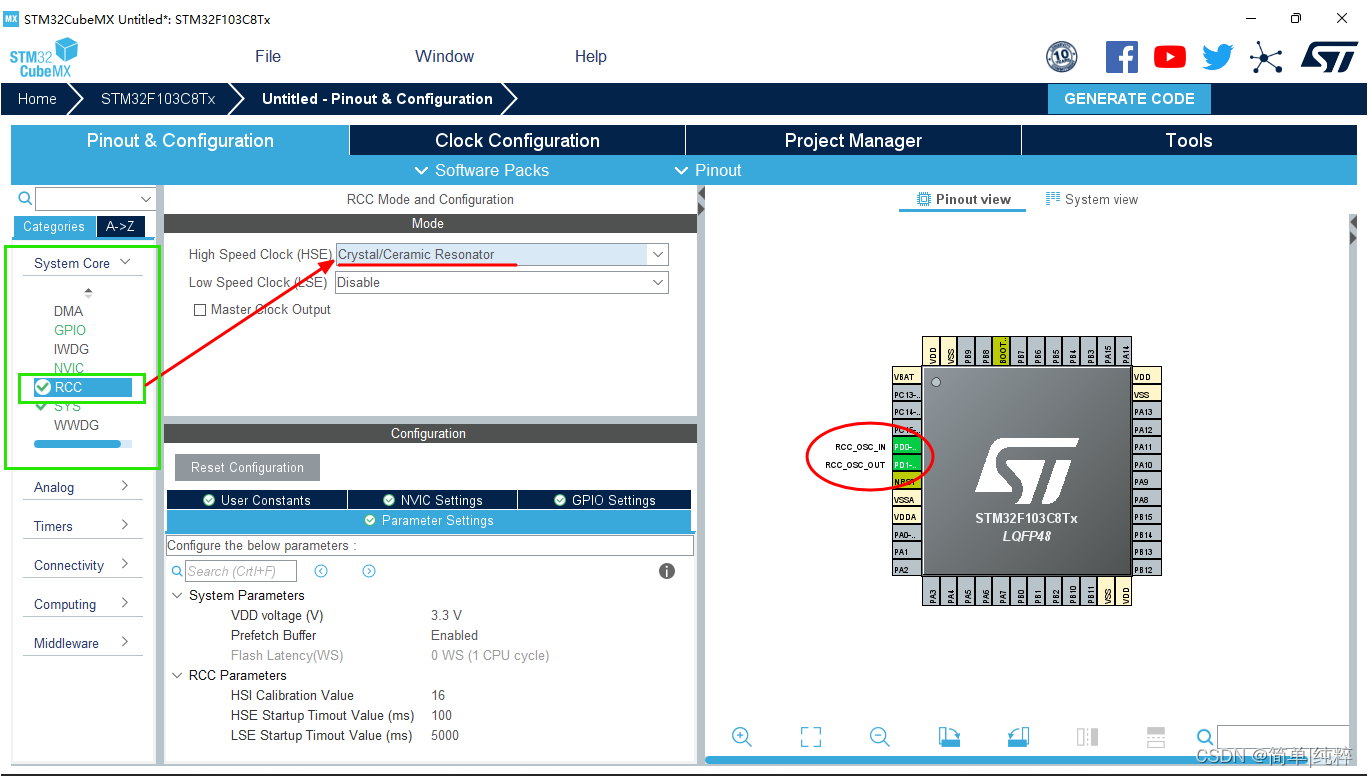Click the Reset Configuration button
Screen dimensions: 1368x777
click(247, 467)
